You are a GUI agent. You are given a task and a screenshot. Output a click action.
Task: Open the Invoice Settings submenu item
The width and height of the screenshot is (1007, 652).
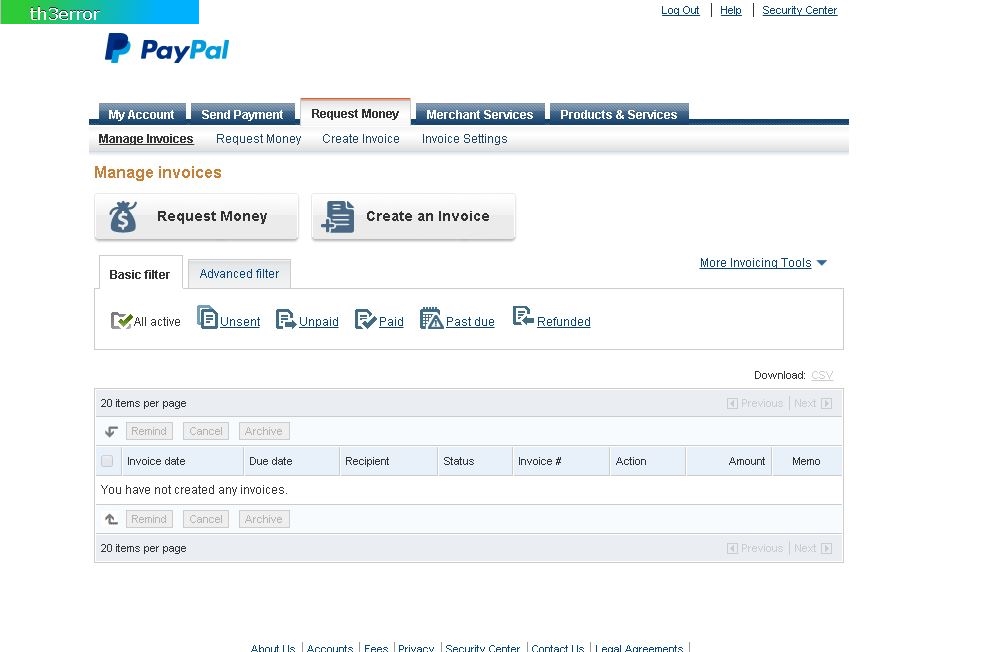click(x=464, y=139)
